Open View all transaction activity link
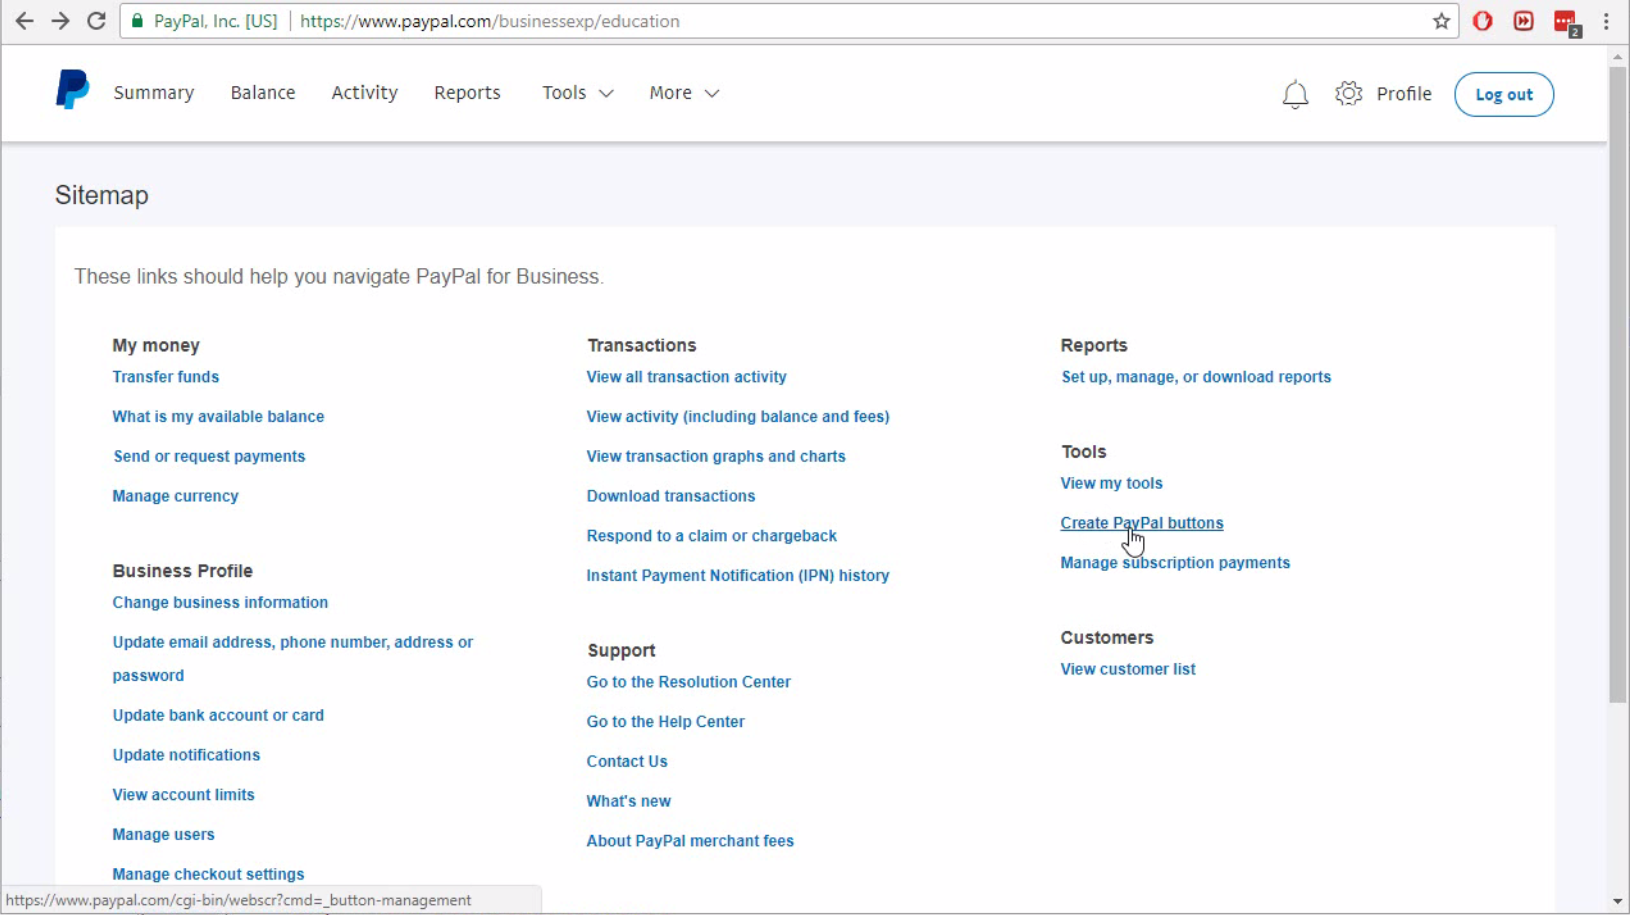1630x915 pixels. coord(687,377)
